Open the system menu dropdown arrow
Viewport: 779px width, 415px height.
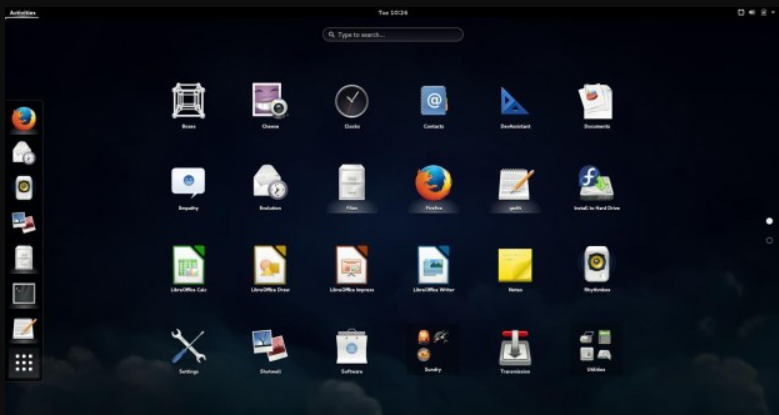coord(773,13)
